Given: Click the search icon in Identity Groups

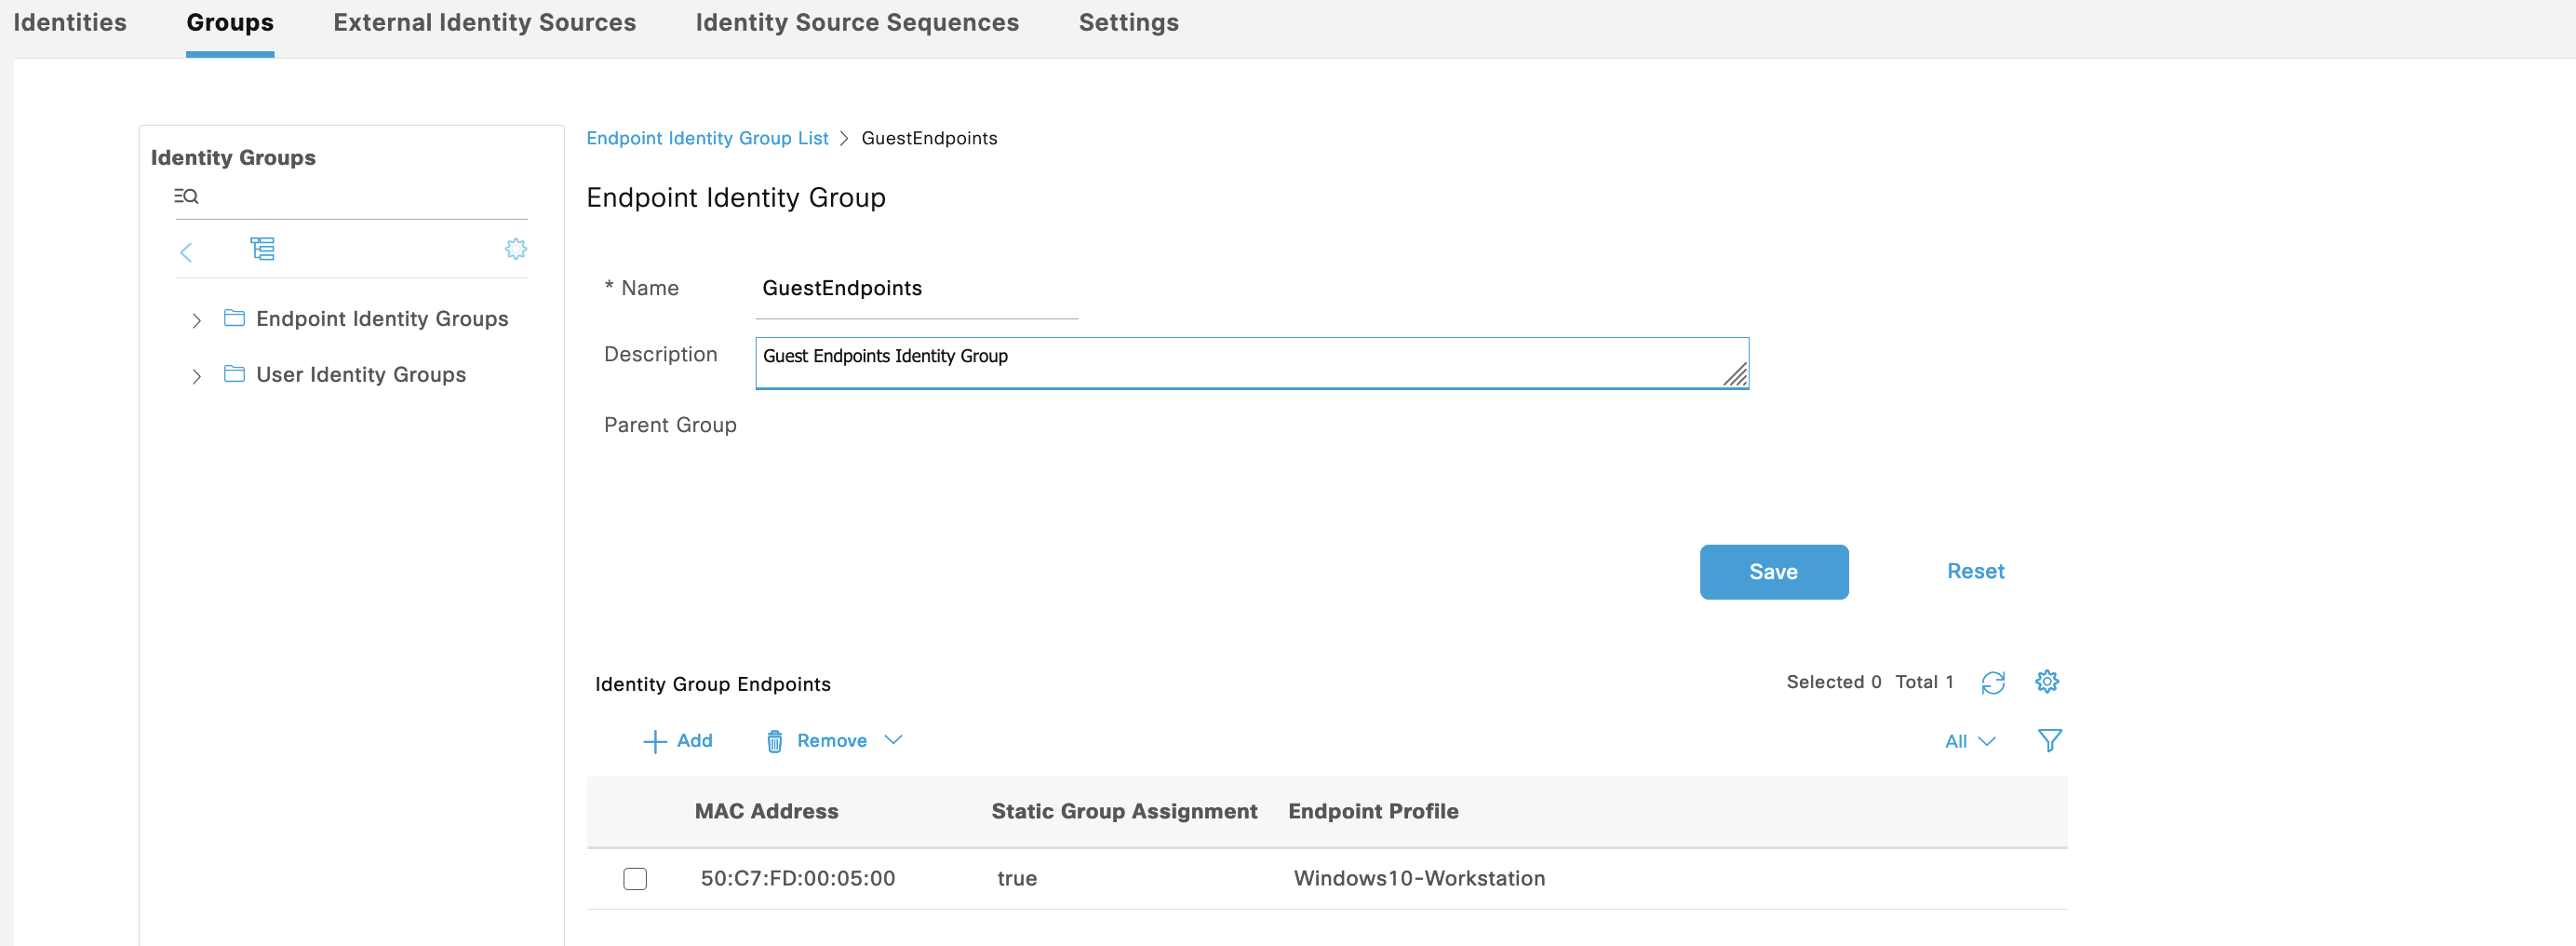Looking at the screenshot, I should (x=186, y=196).
